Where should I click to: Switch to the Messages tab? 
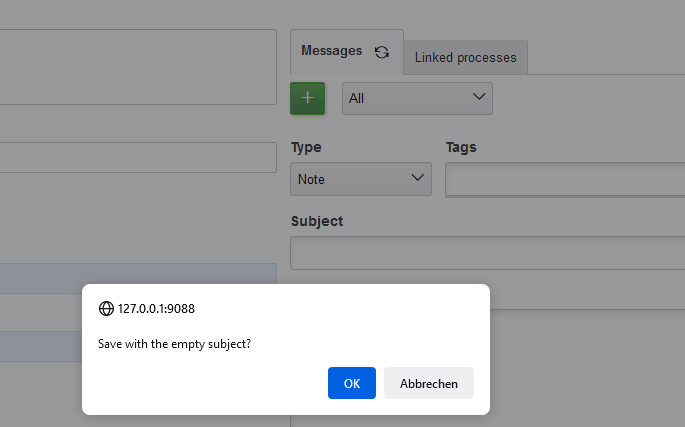[331, 51]
